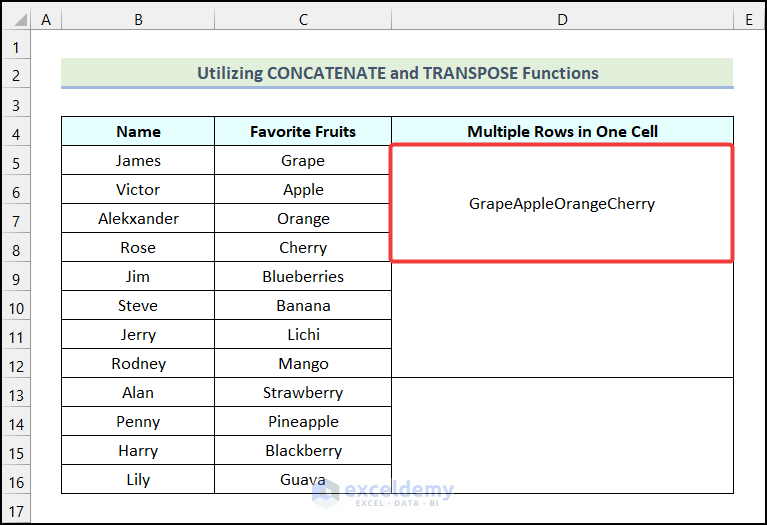767x525 pixels.
Task: Select column A header
Action: point(46,20)
